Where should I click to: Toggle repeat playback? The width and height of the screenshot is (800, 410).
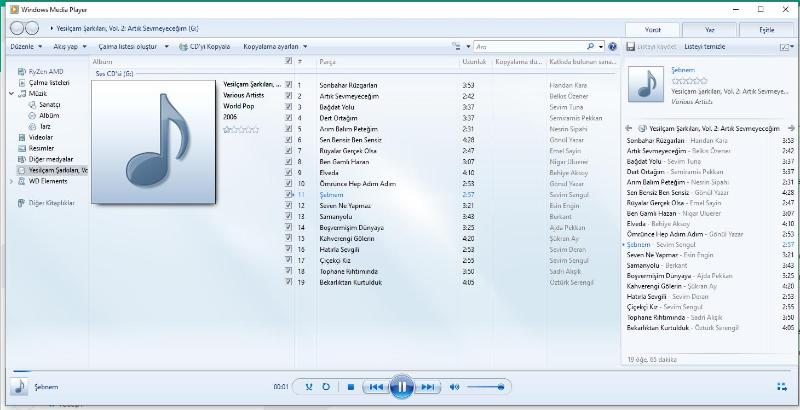tap(326, 387)
